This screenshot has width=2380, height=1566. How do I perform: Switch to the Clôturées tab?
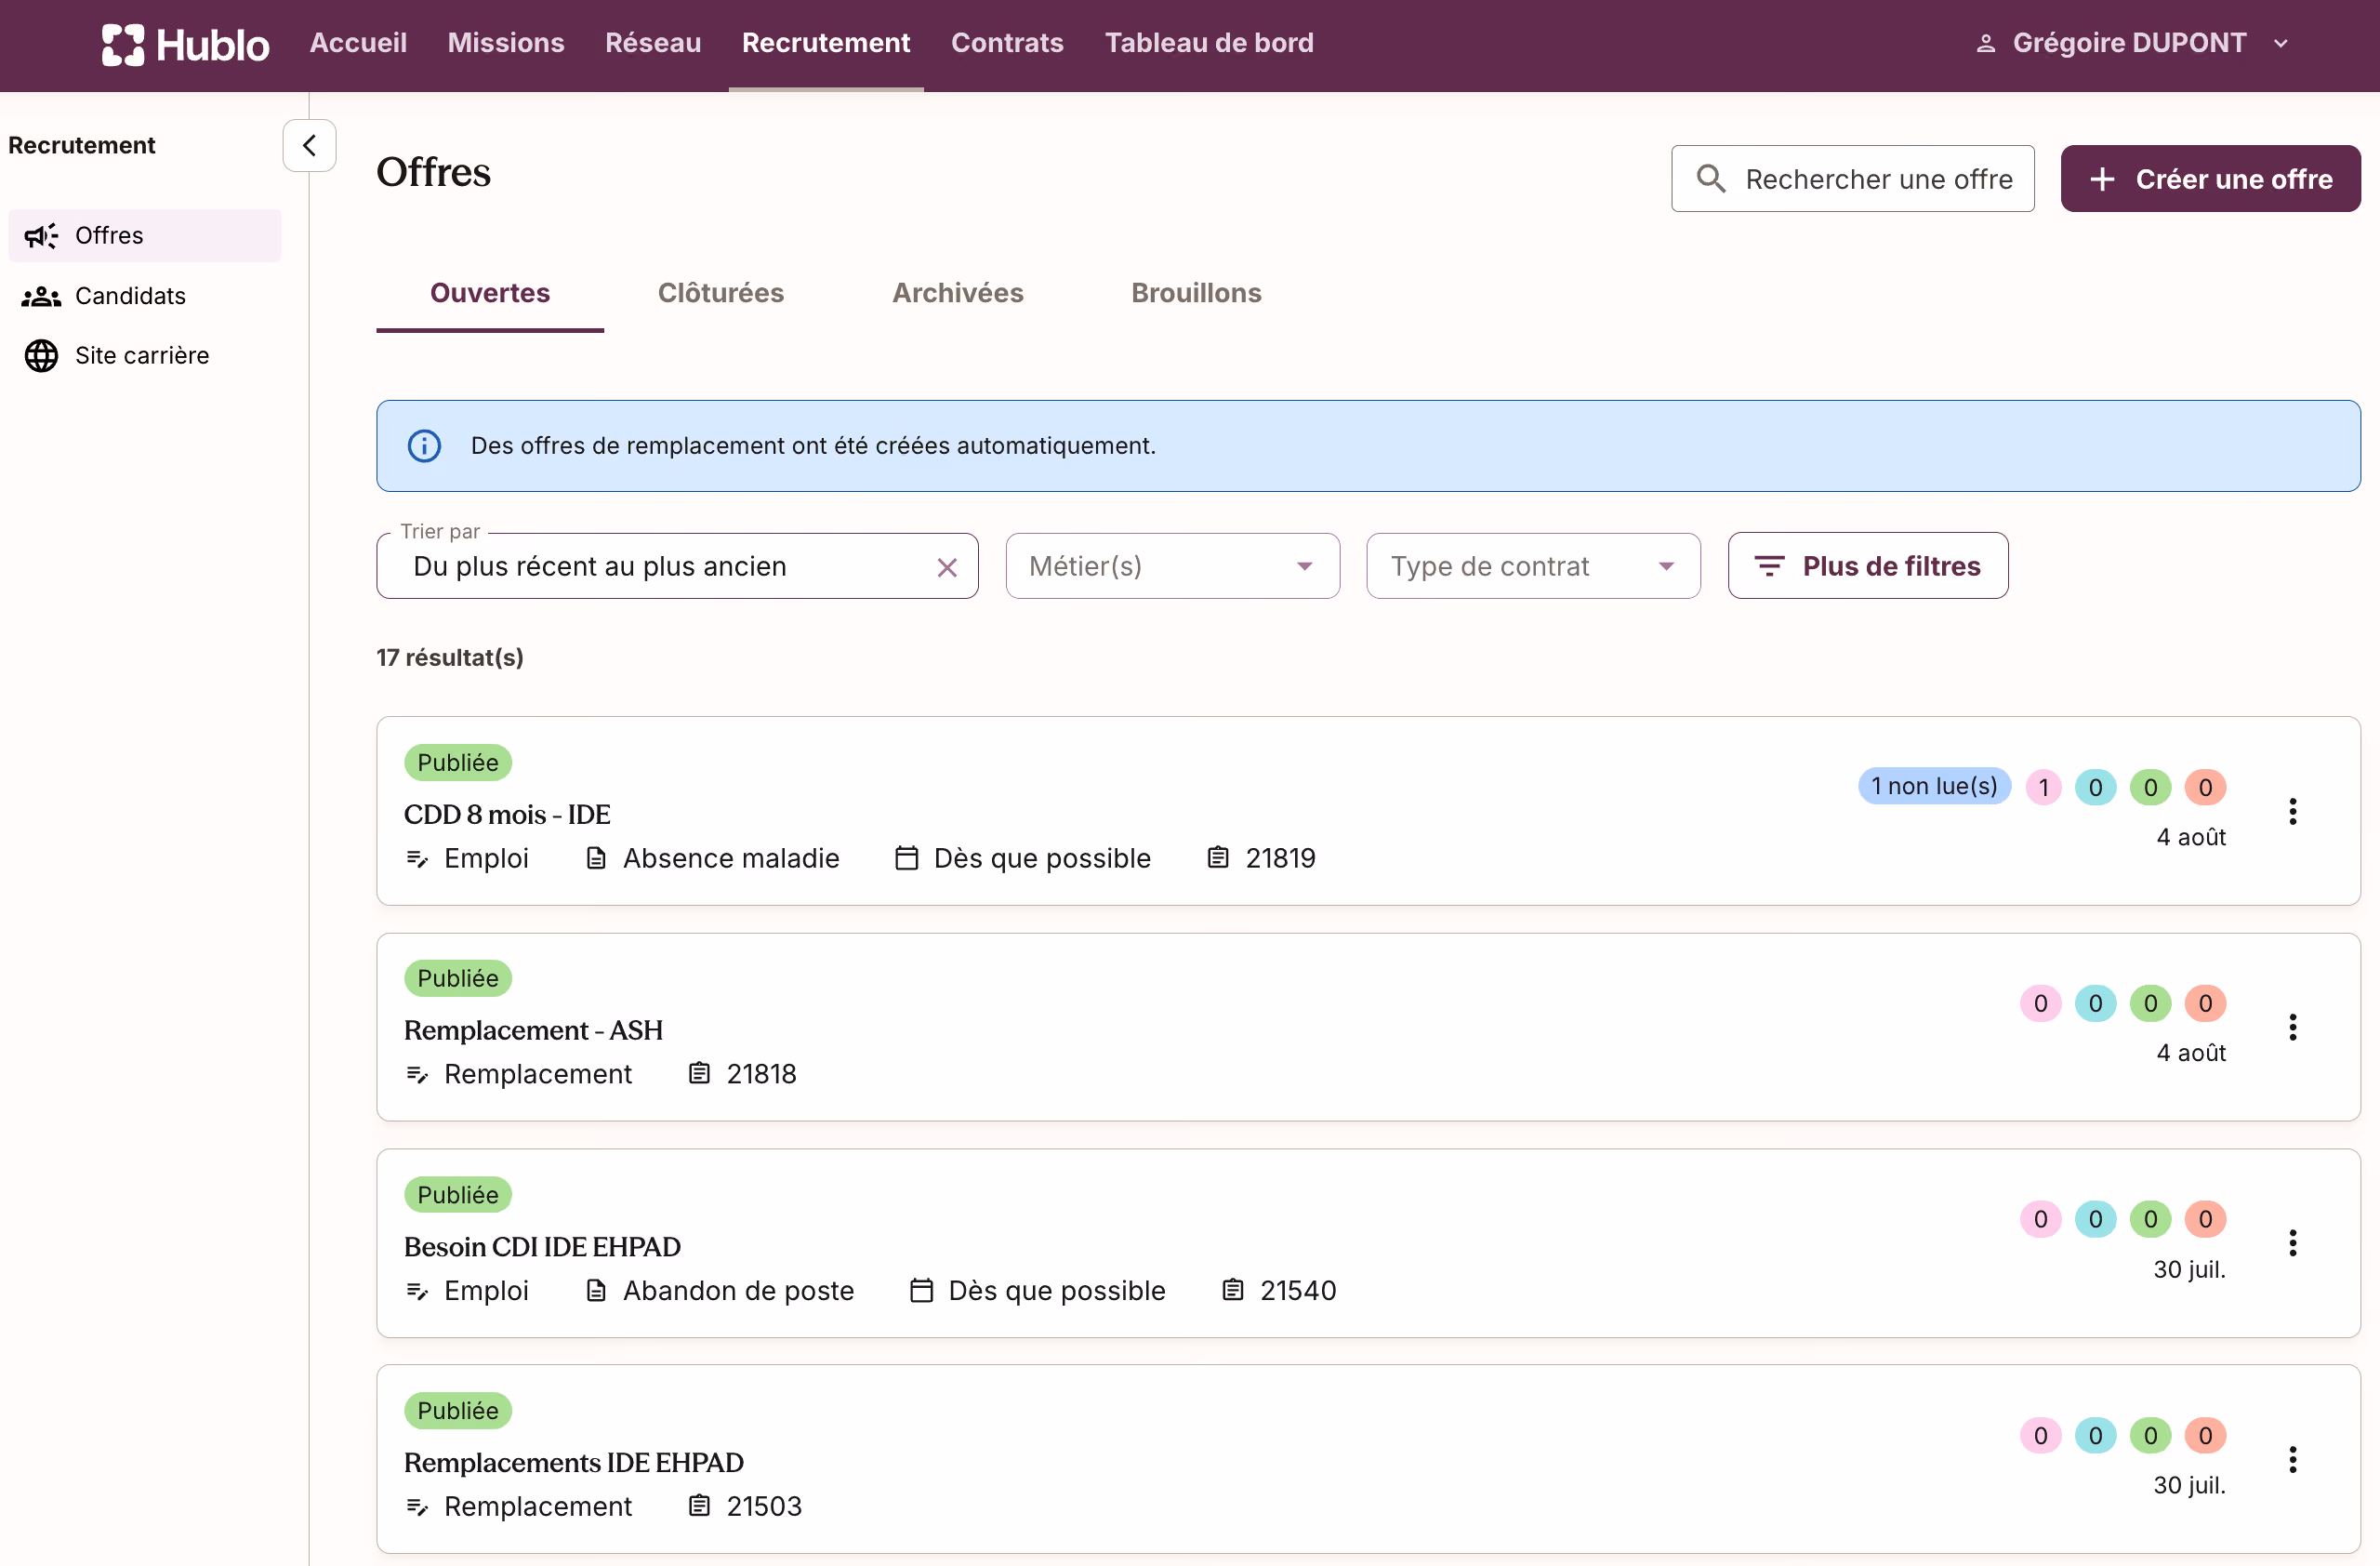tap(721, 293)
